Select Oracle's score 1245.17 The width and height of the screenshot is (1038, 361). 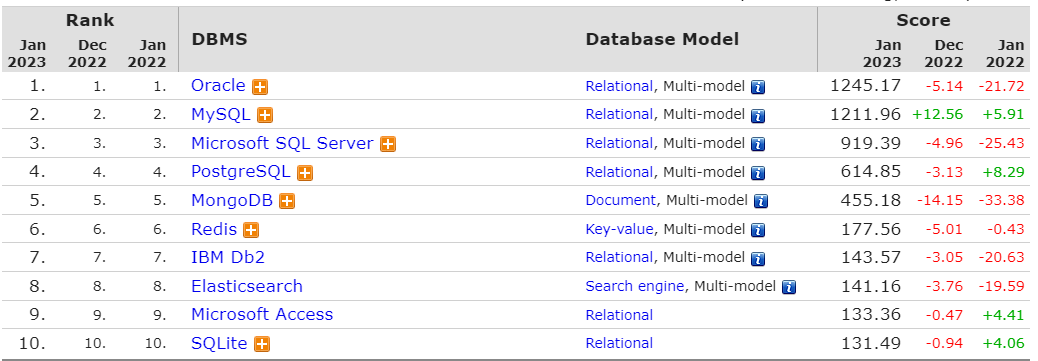[865, 85]
